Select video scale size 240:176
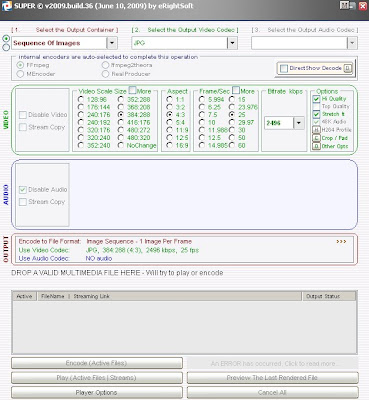 click(x=81, y=115)
